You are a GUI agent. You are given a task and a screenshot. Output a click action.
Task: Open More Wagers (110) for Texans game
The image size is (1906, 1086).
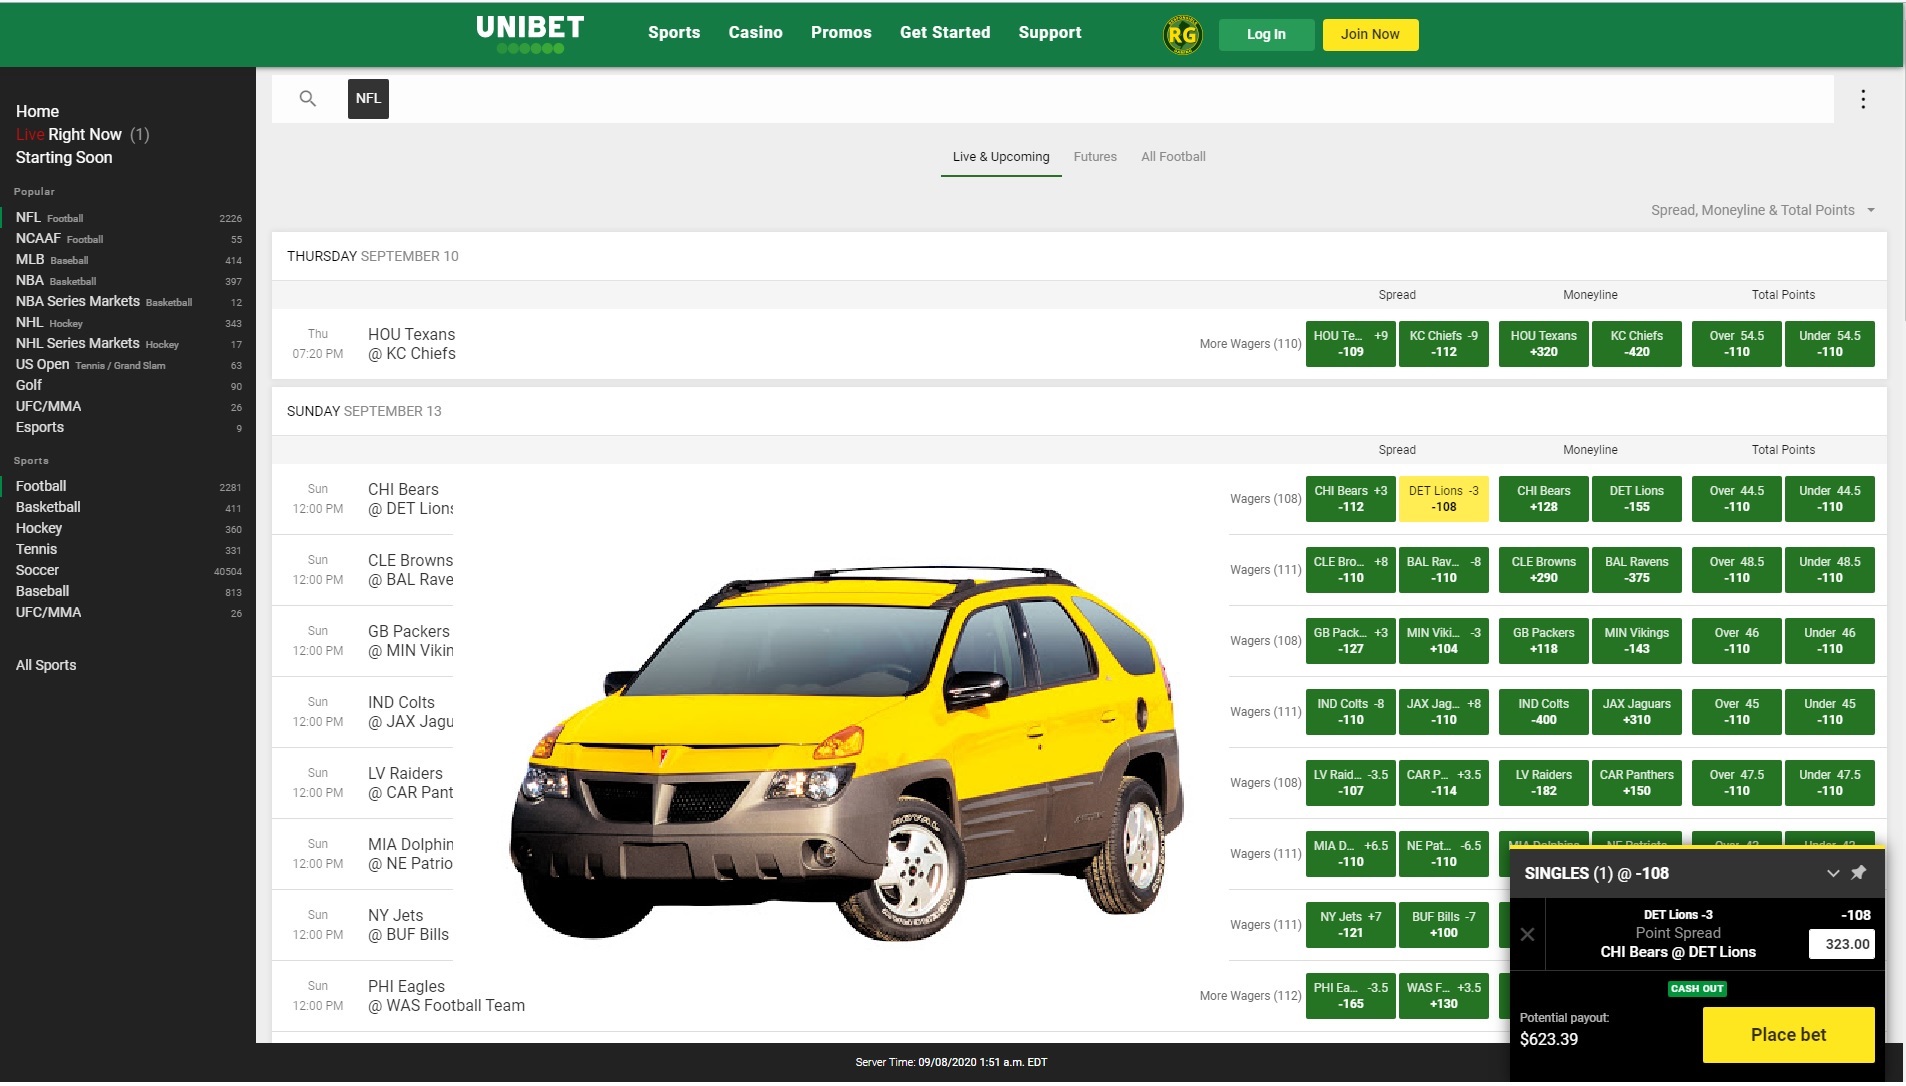pyautogui.click(x=1250, y=344)
